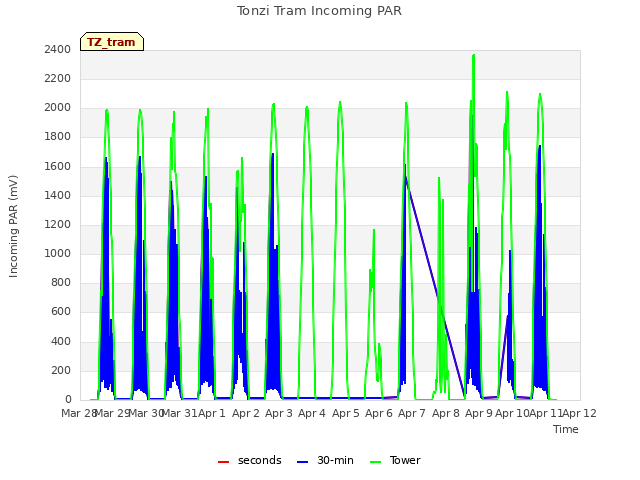Click the 1200 y-axis tick label
The height and width of the screenshot is (480, 640).
tap(58, 224)
